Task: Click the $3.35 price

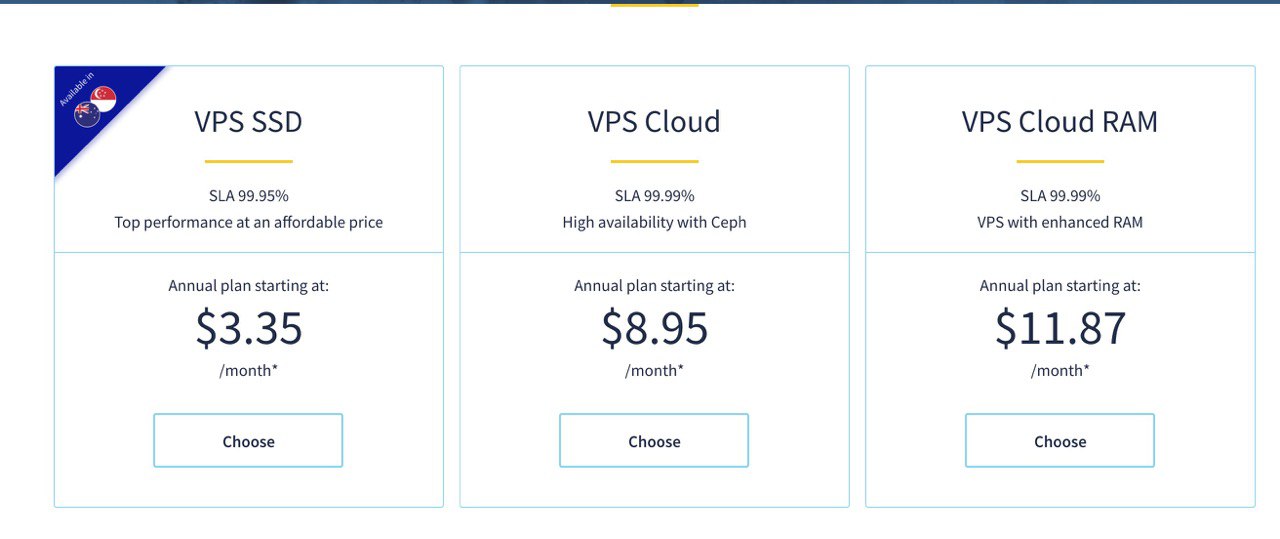Action: click(x=249, y=328)
